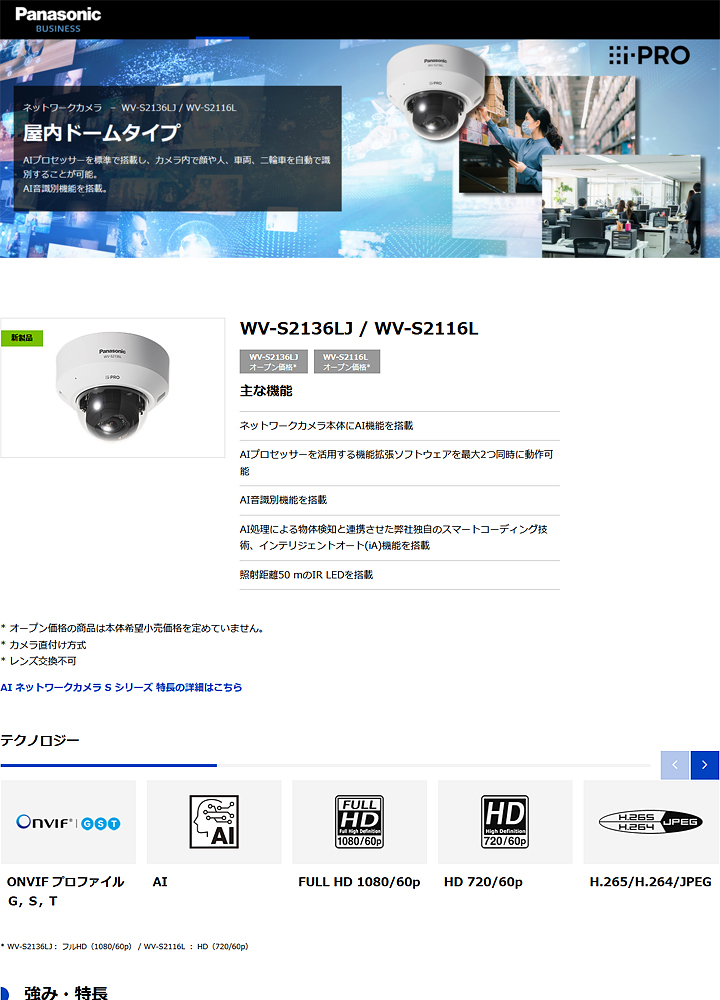Click the 新製品 green badge
Image resolution: width=720 pixels, height=1000 pixels.
point(22,338)
